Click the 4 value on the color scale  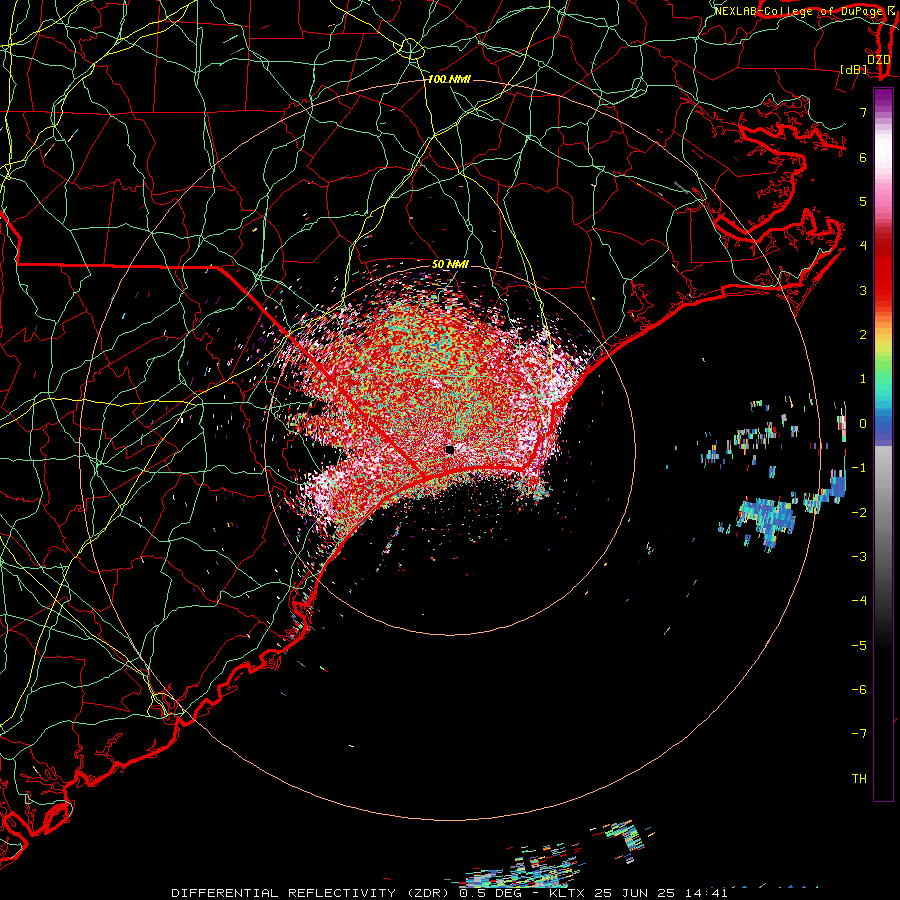863,246
